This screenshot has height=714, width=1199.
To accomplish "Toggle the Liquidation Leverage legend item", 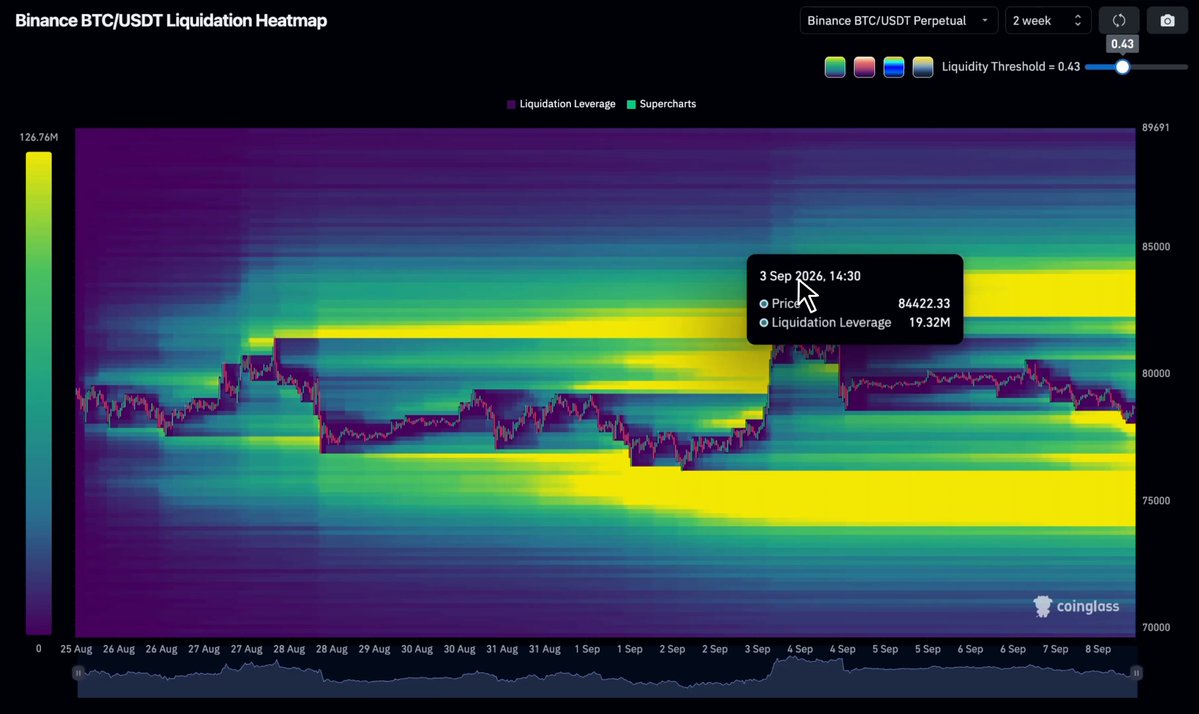I will tap(561, 104).
